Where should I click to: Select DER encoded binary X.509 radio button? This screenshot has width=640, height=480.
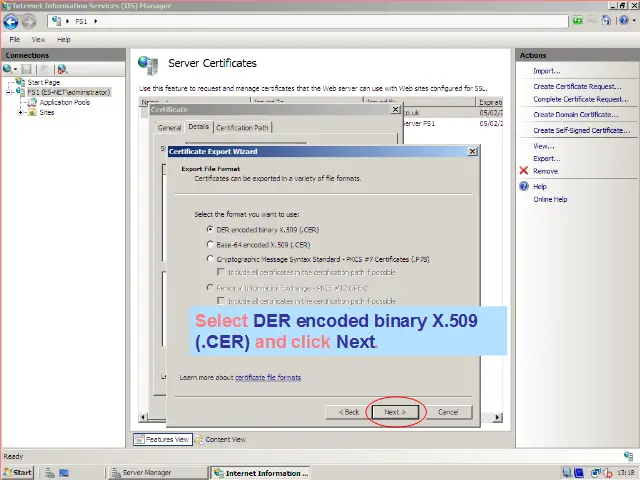(x=210, y=229)
